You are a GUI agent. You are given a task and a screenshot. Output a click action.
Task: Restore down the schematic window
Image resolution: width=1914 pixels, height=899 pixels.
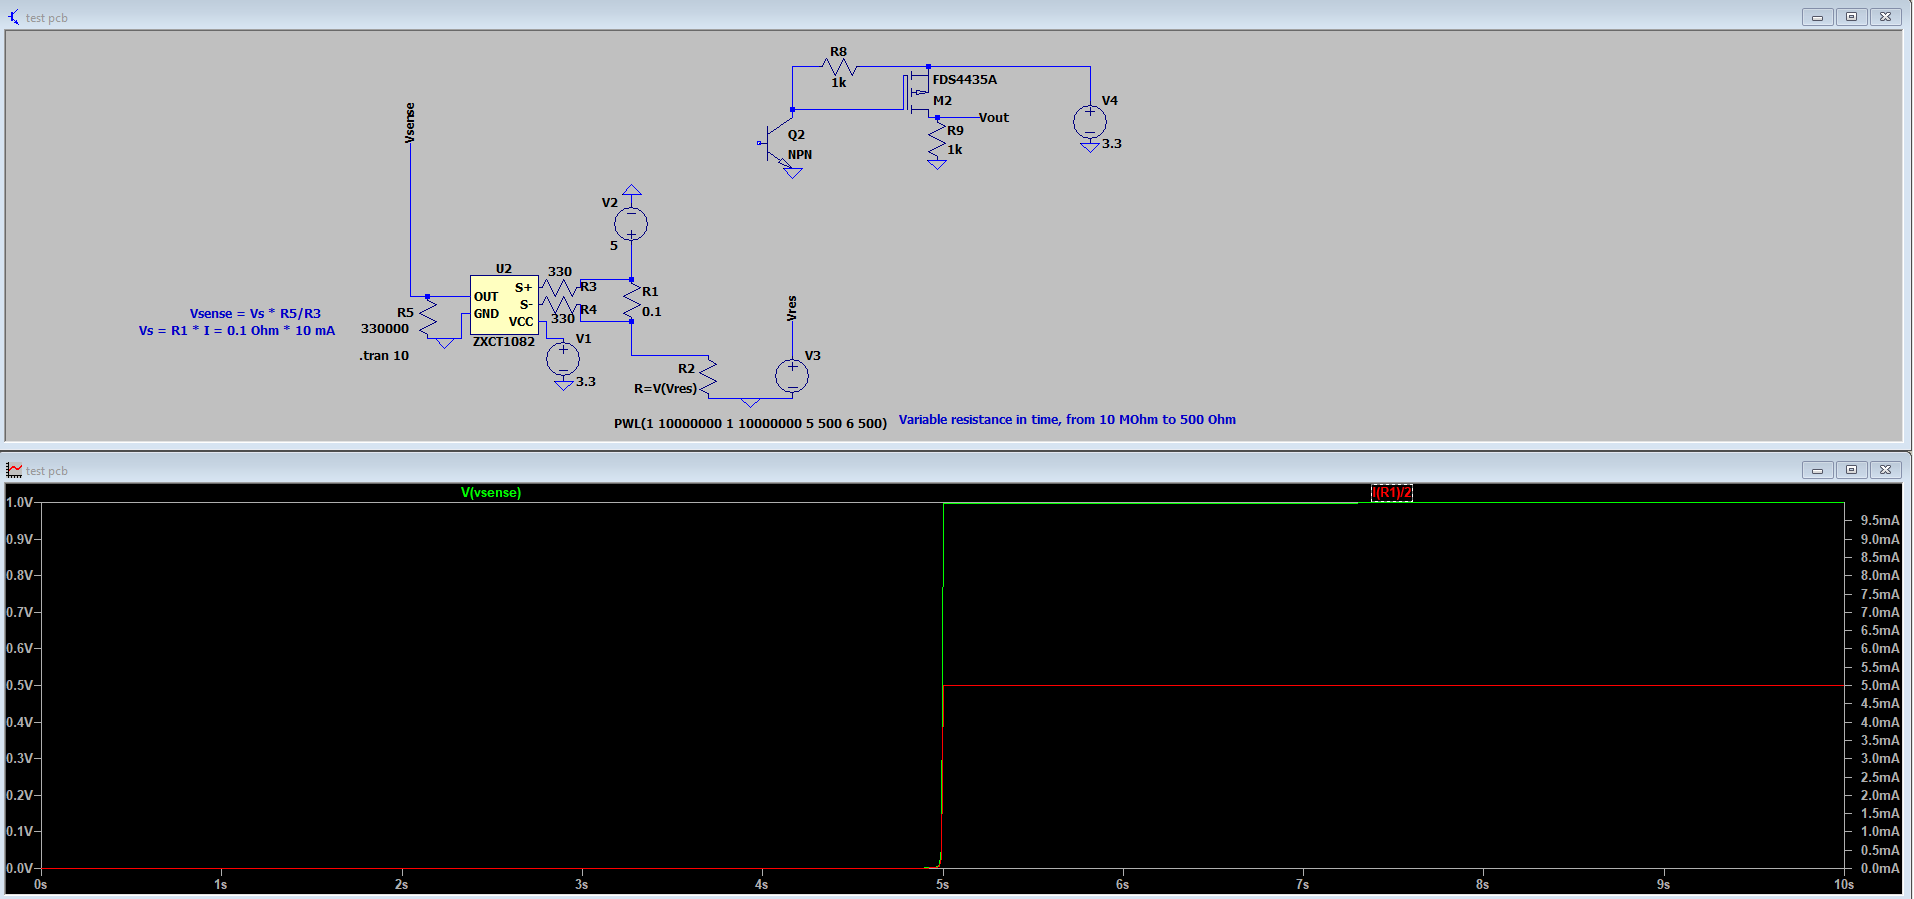pyautogui.click(x=1851, y=17)
